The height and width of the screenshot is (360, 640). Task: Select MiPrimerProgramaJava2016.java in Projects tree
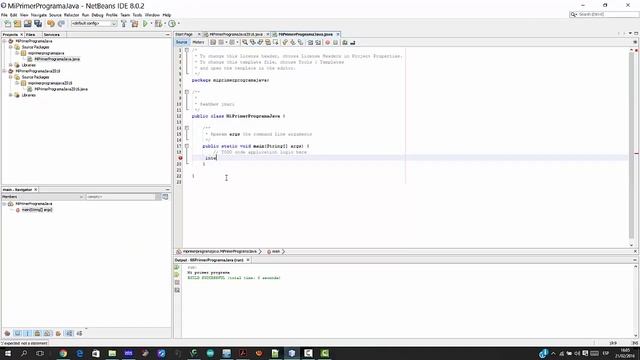point(61,89)
